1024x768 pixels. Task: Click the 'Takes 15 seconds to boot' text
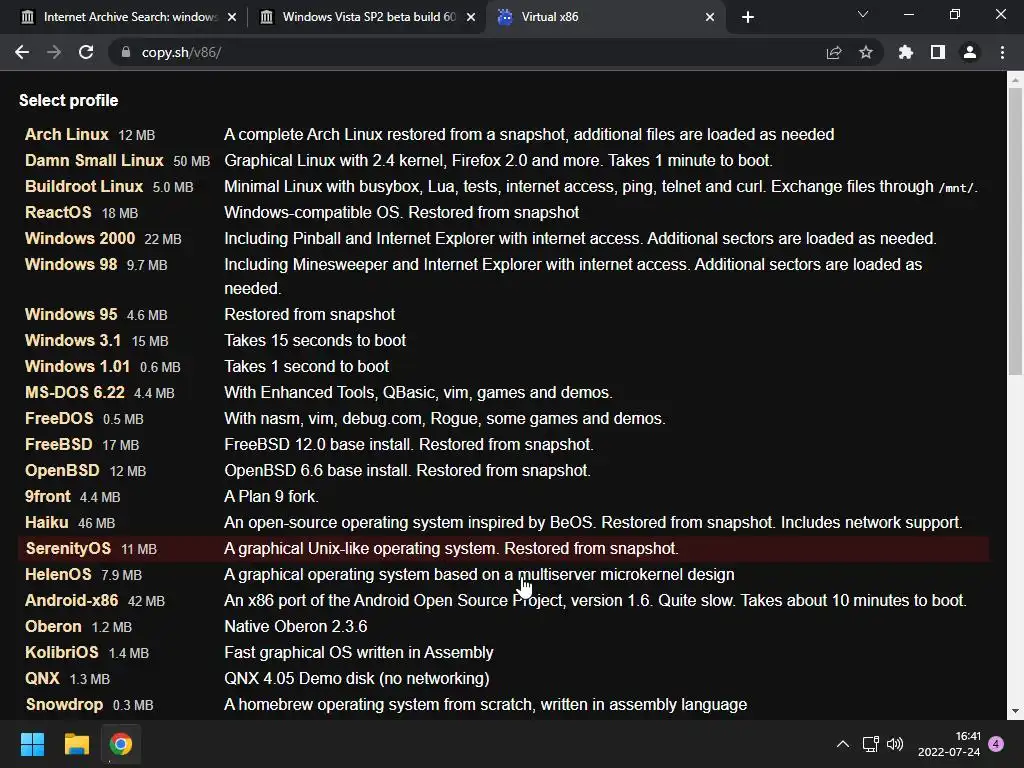(315, 340)
